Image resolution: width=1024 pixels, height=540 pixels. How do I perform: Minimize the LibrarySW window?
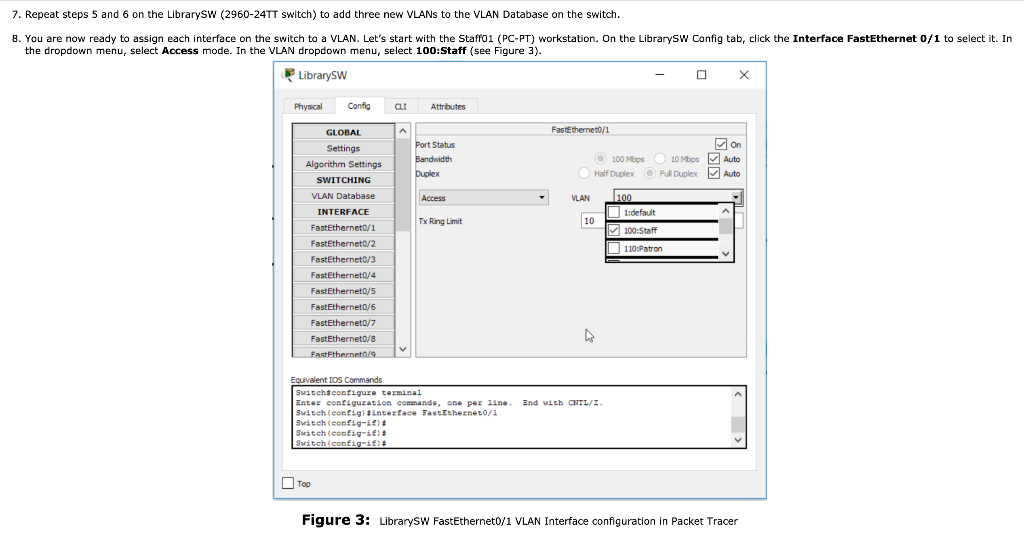pyautogui.click(x=660, y=74)
